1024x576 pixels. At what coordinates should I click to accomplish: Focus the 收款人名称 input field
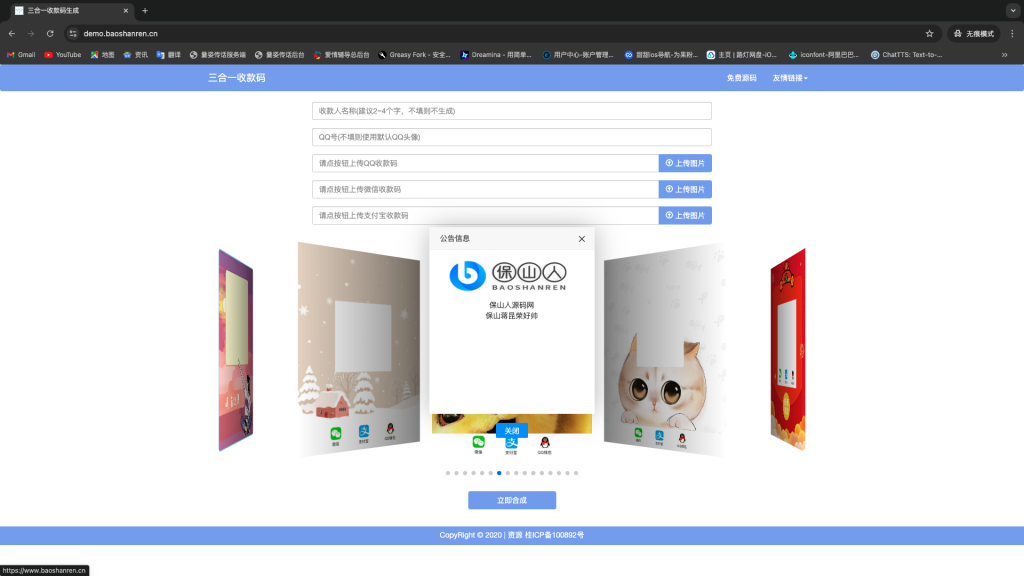[511, 111]
